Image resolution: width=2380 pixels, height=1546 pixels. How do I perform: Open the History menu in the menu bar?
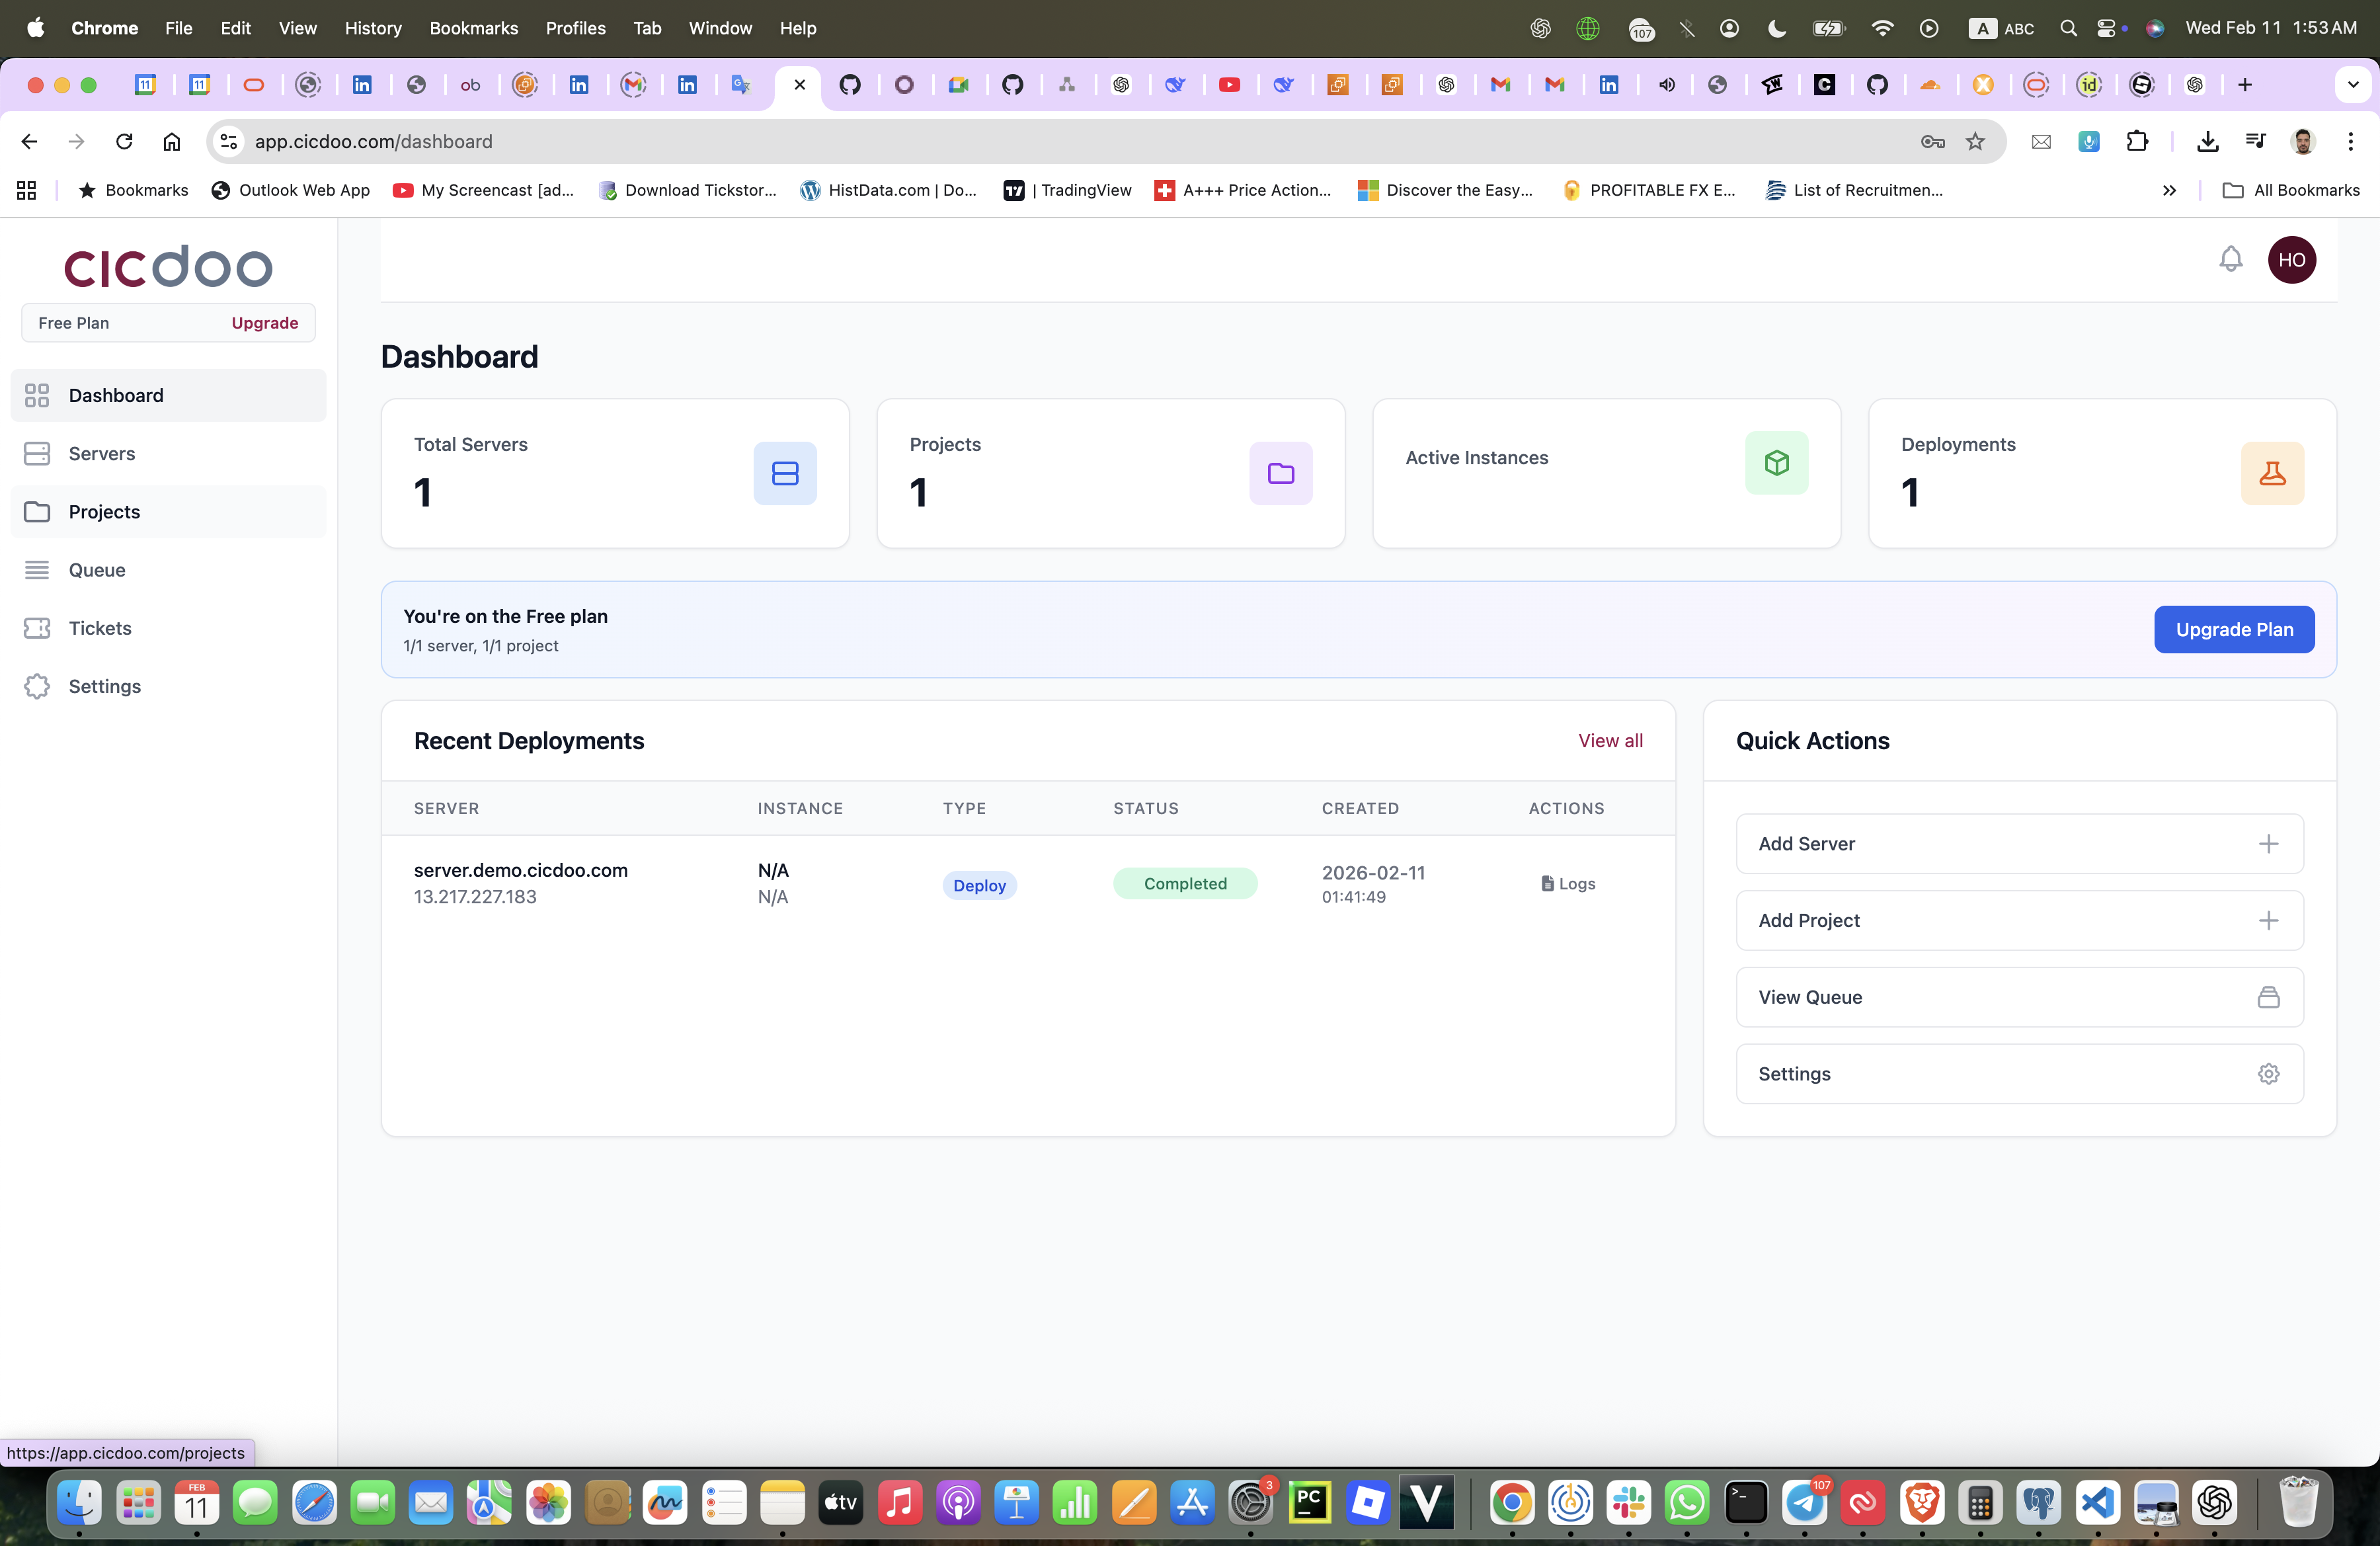click(x=372, y=28)
